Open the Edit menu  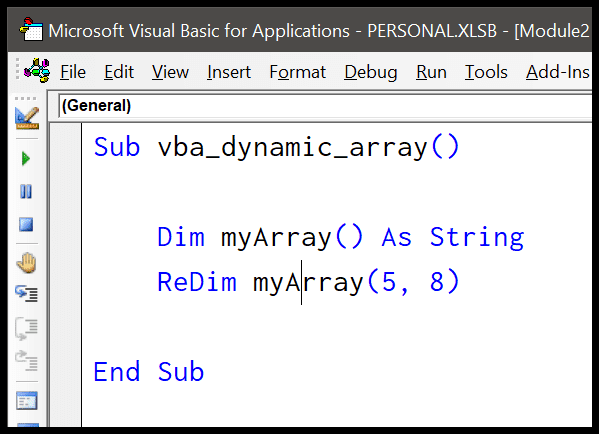(x=119, y=72)
